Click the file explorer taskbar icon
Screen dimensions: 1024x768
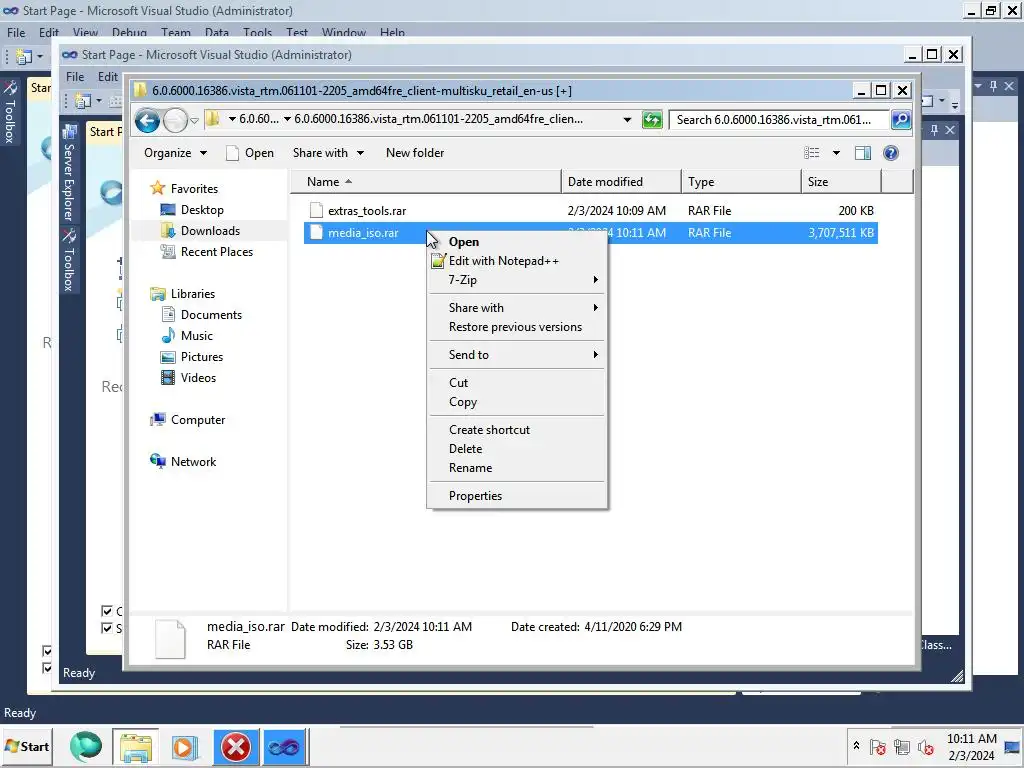[x=135, y=747]
